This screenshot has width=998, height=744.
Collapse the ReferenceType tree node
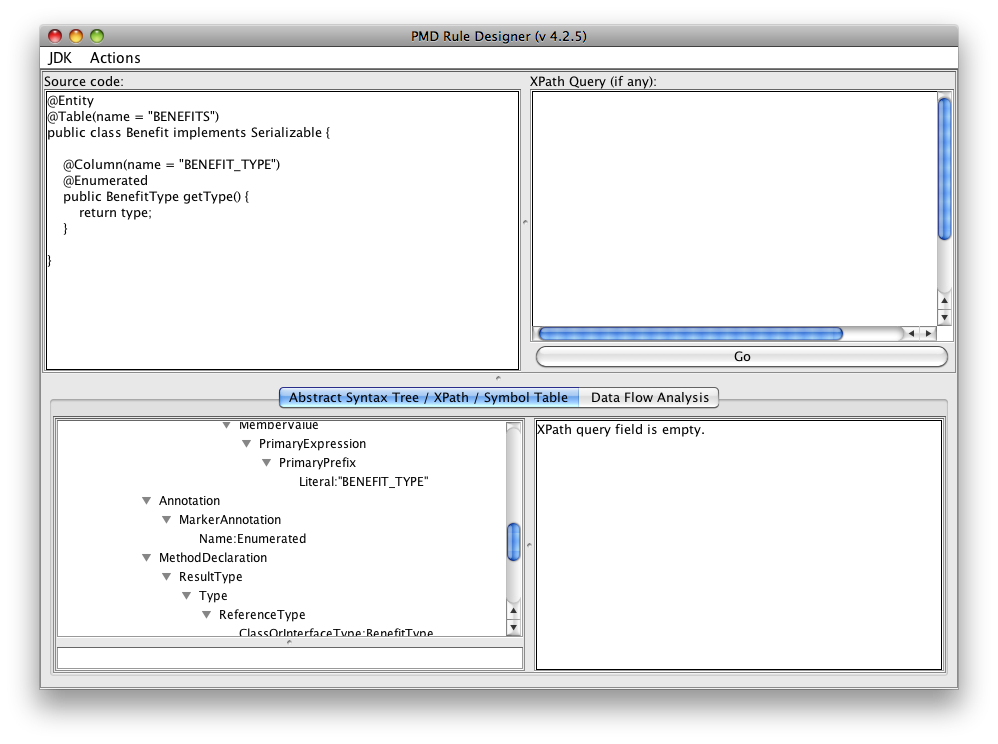tap(207, 615)
